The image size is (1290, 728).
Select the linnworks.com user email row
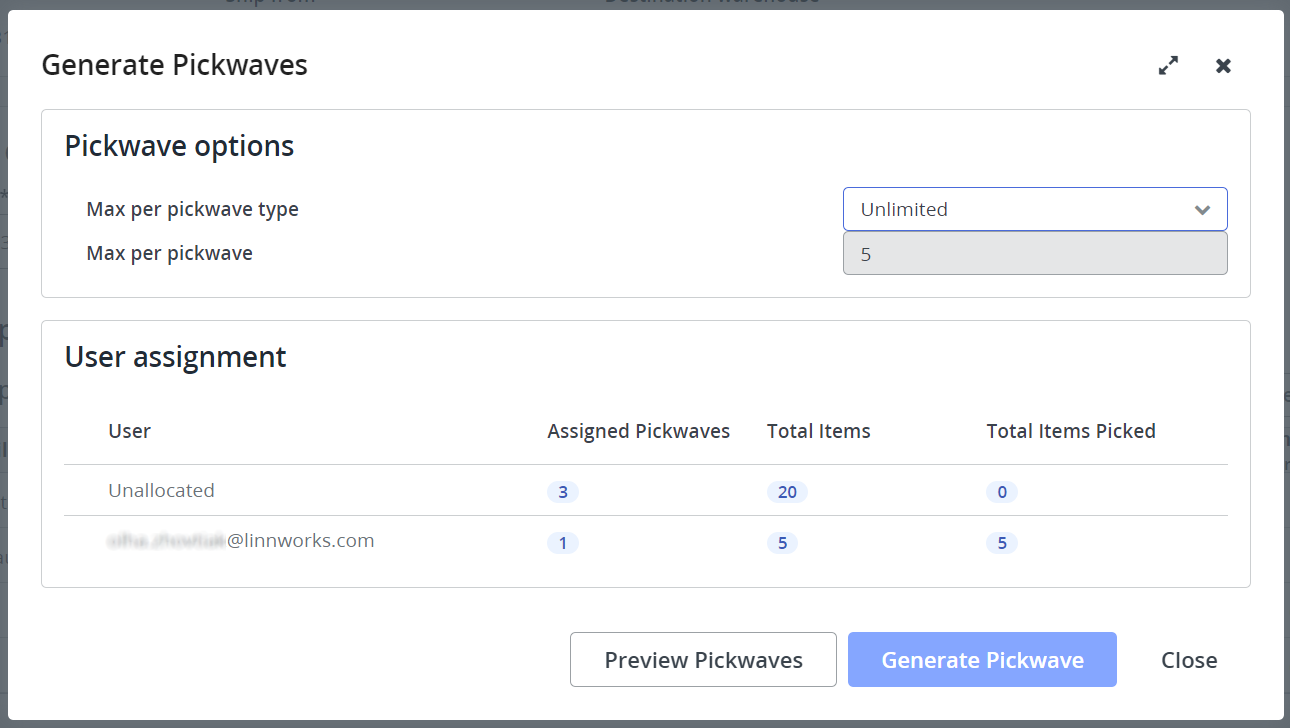pyautogui.click(x=240, y=541)
